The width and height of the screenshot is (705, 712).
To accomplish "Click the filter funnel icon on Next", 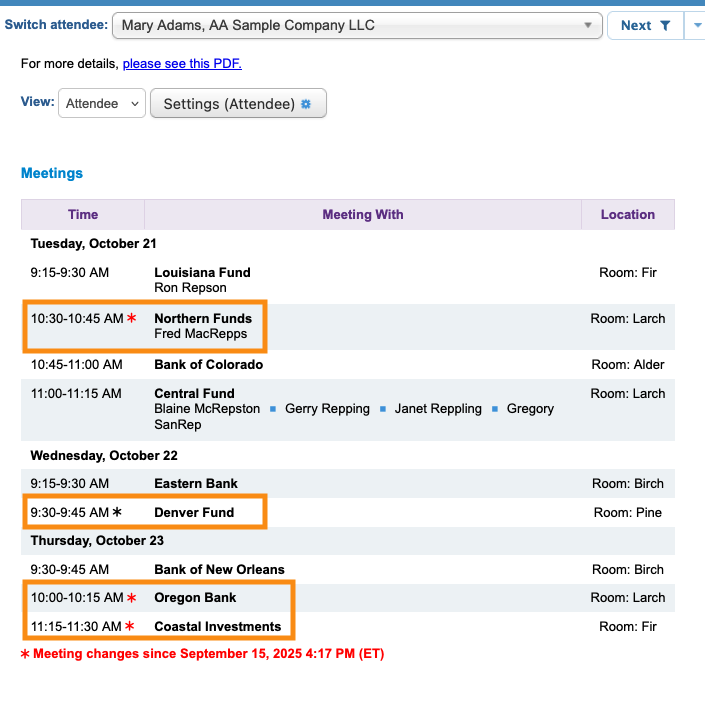I will [665, 26].
